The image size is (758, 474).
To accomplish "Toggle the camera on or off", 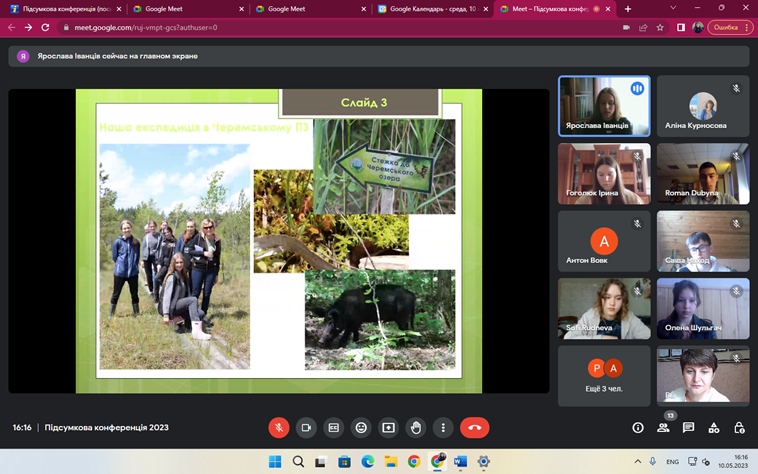I will [306, 428].
